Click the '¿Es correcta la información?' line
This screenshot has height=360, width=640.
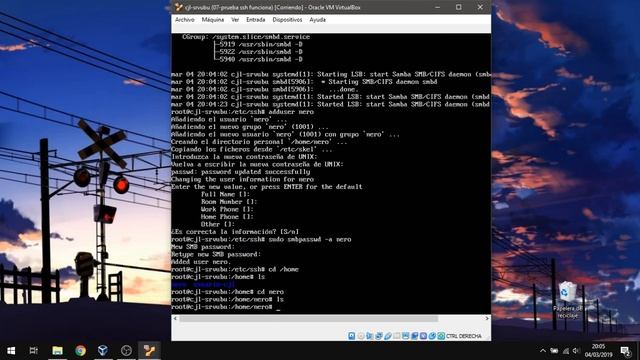pyautogui.click(x=235, y=232)
